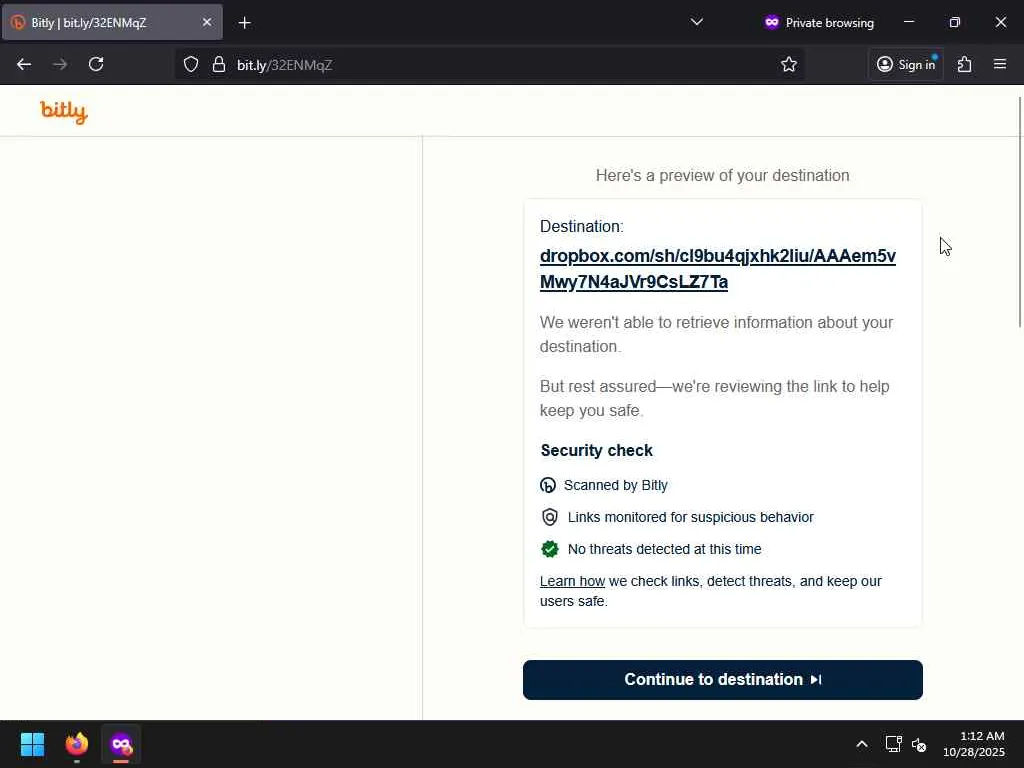Select Firefox private window taskbar icon
Viewport: 1024px width, 768px height.
[x=121, y=744]
